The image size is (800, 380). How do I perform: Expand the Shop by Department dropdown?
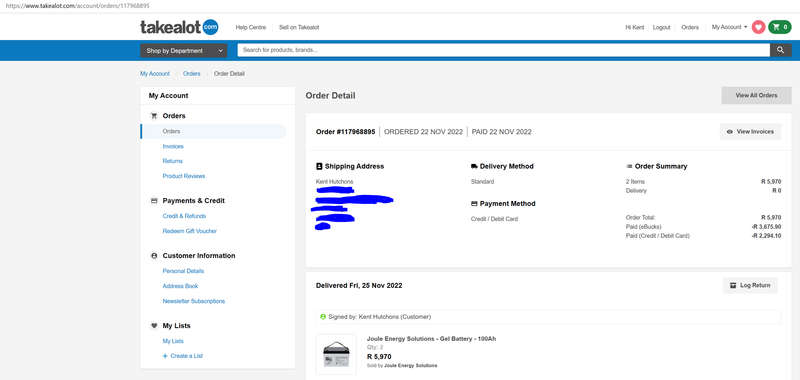point(184,50)
